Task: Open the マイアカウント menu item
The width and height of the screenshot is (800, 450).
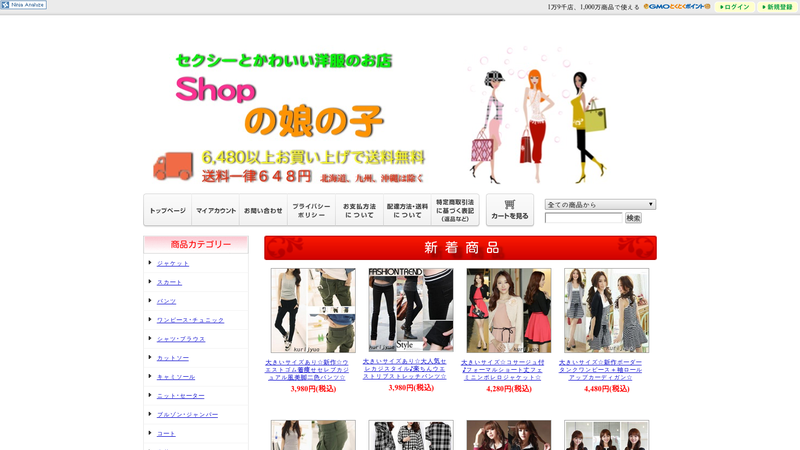Action: pos(215,210)
